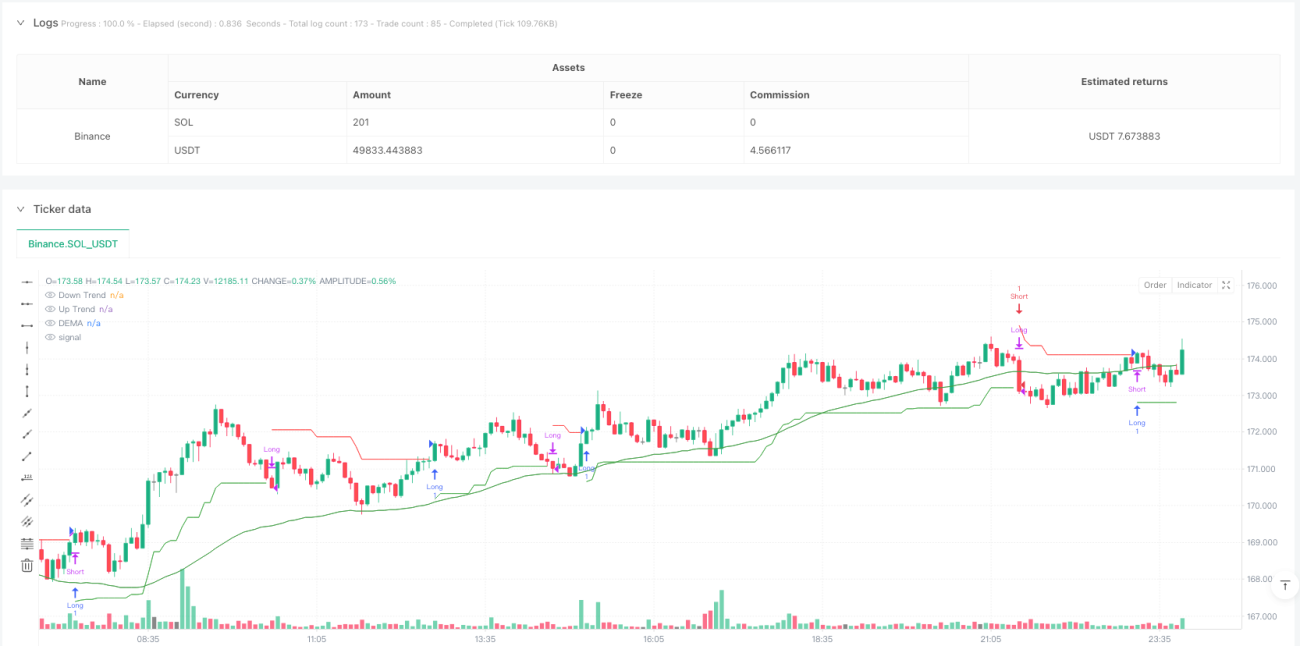This screenshot has height=646, width=1300.
Task: Click the Order button on chart
Action: click(x=1155, y=285)
